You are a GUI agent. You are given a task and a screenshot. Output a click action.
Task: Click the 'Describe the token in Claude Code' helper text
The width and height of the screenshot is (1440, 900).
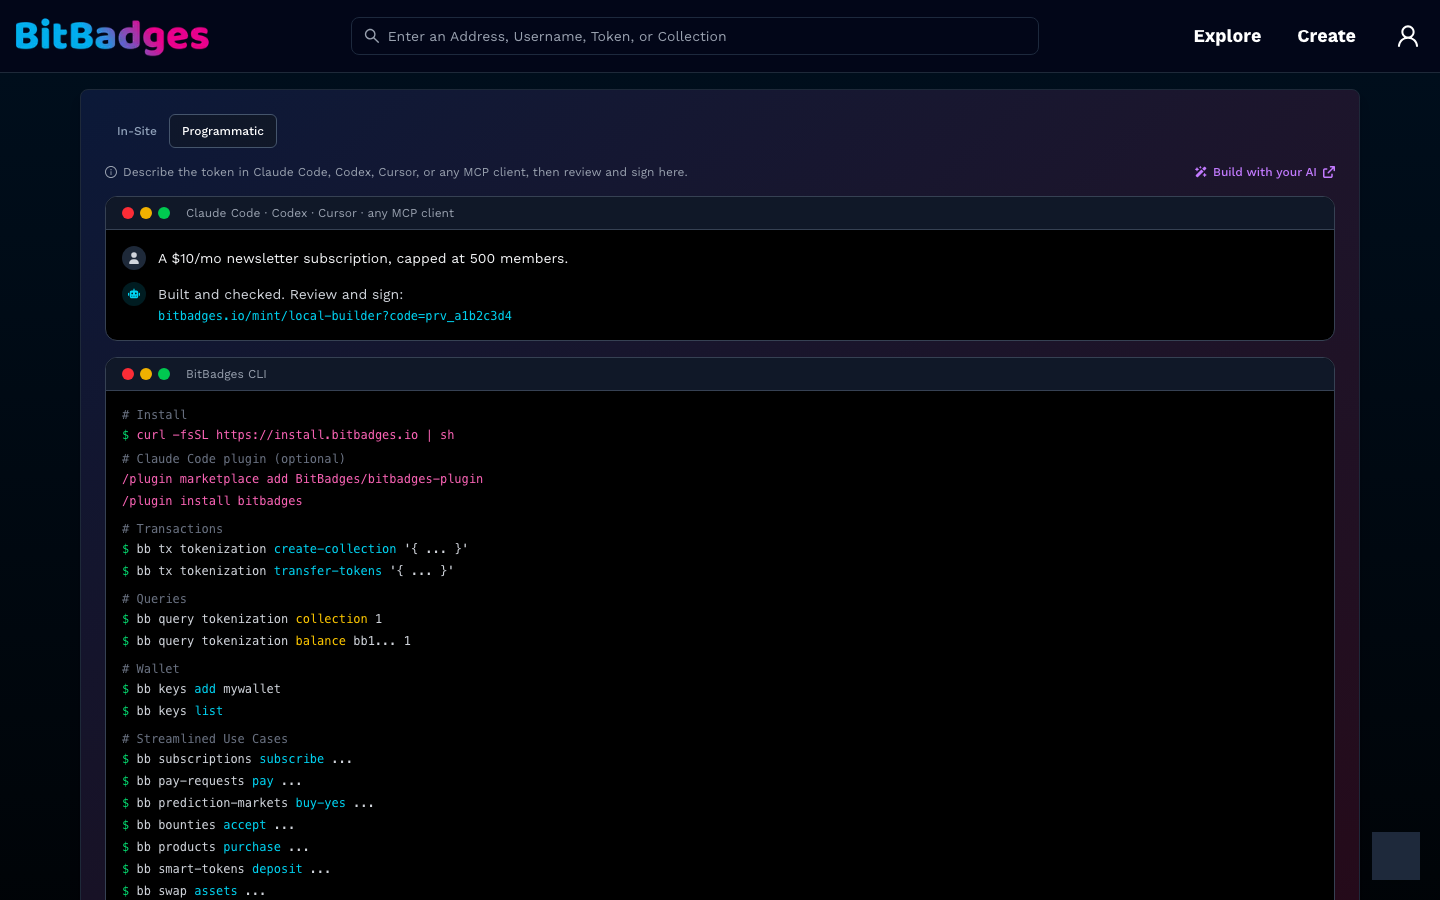(x=405, y=172)
